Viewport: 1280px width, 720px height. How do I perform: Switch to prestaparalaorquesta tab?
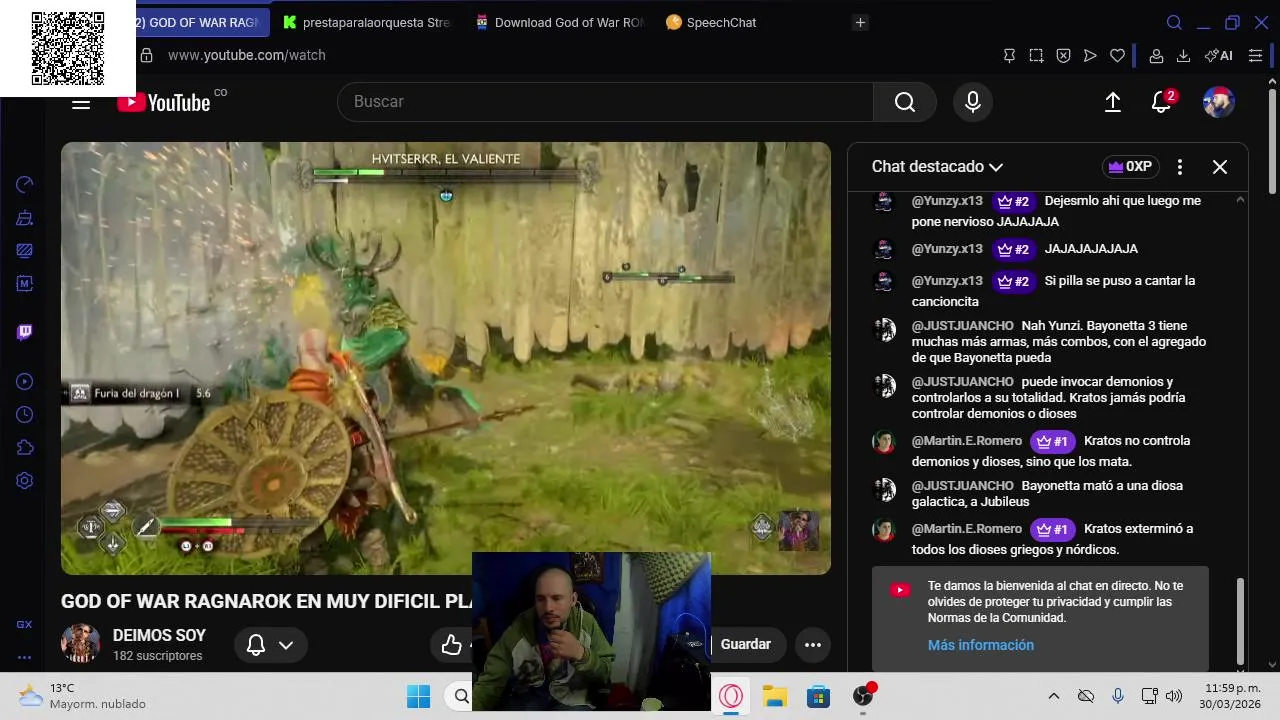pos(367,22)
